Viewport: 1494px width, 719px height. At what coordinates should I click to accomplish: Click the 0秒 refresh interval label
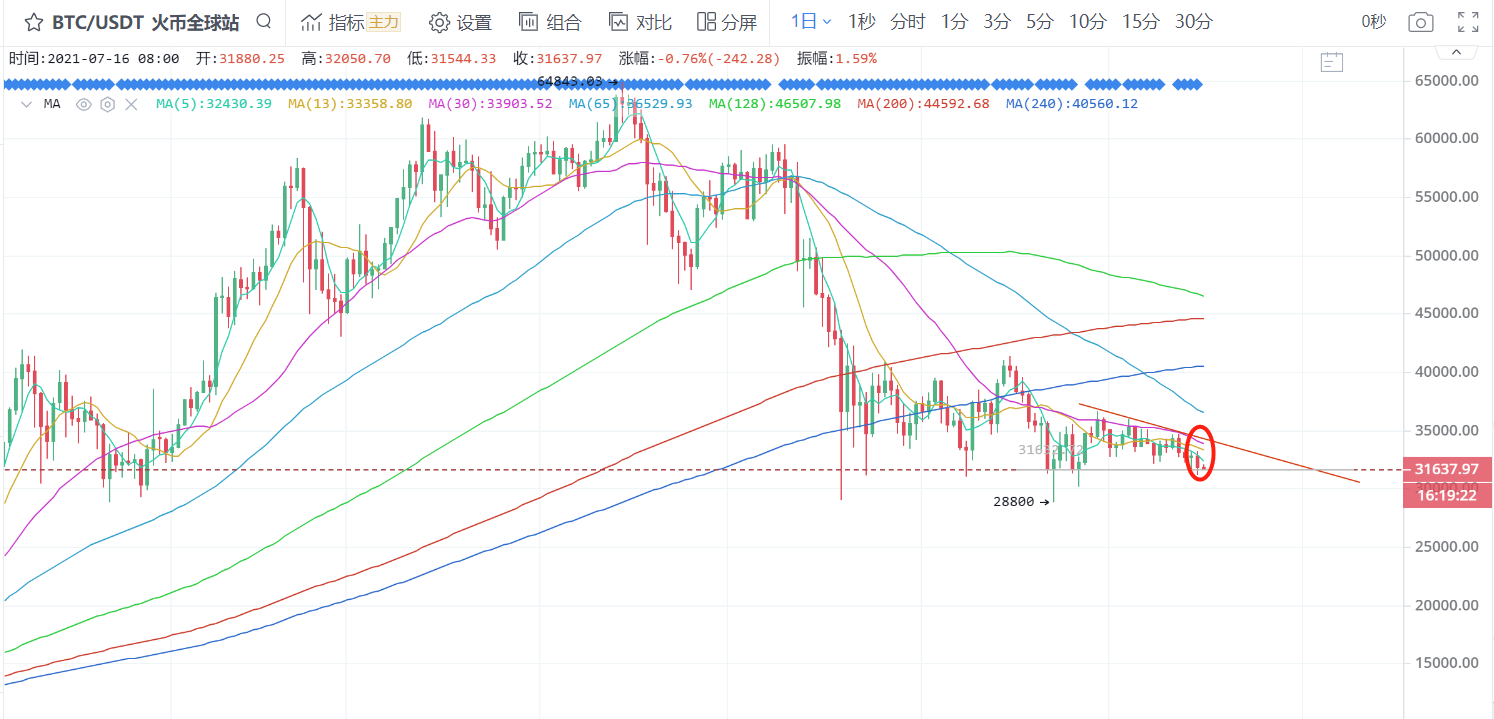[x=1373, y=22]
